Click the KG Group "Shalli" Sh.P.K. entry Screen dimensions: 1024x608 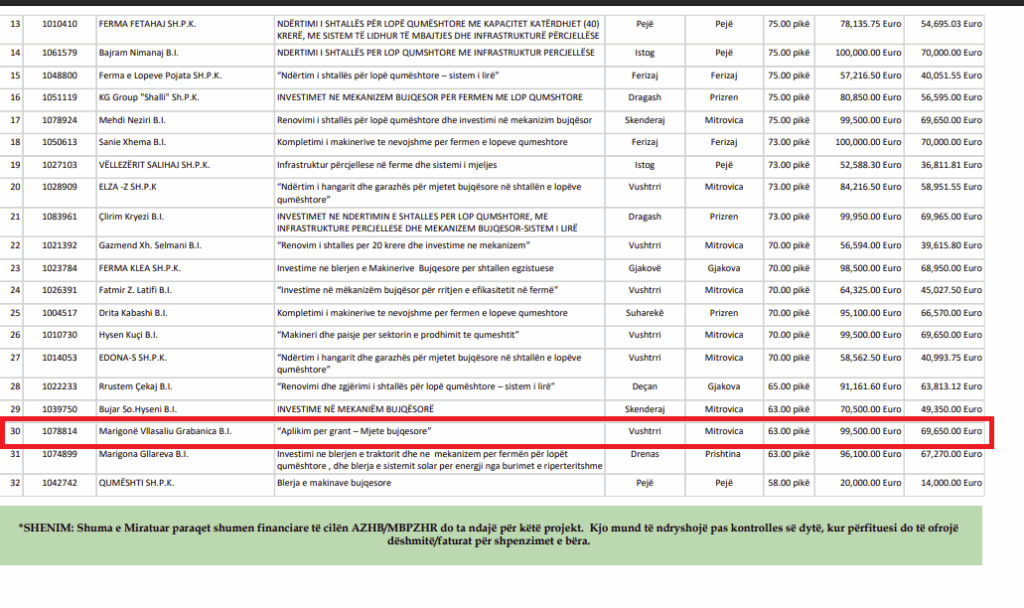(151, 97)
